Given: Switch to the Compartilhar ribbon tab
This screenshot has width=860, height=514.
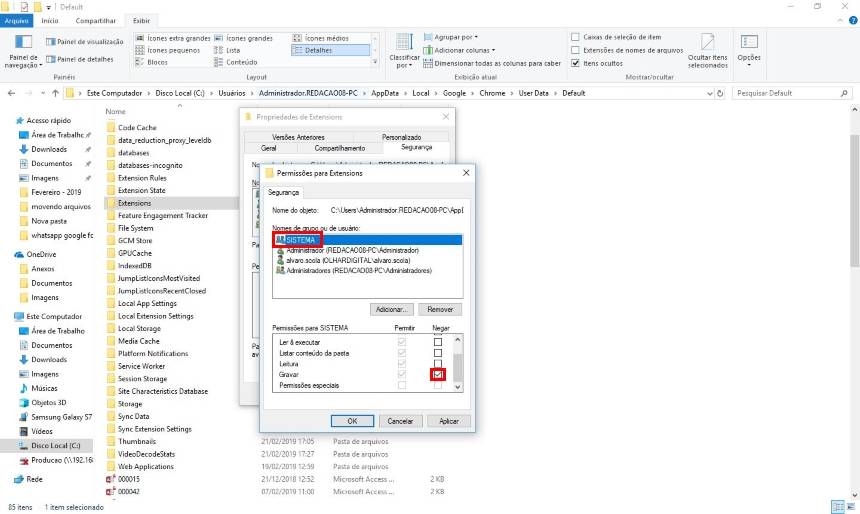Looking at the screenshot, I should (95, 21).
